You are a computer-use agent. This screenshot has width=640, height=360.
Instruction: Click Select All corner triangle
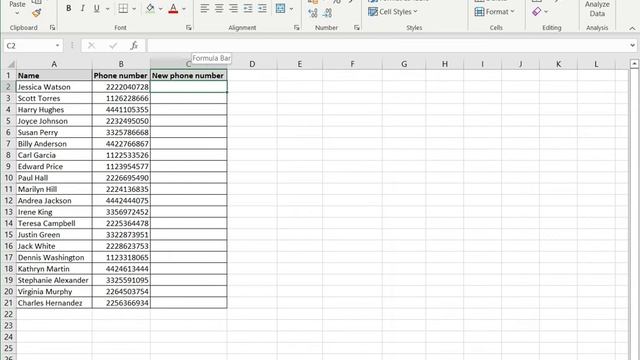pos(11,64)
